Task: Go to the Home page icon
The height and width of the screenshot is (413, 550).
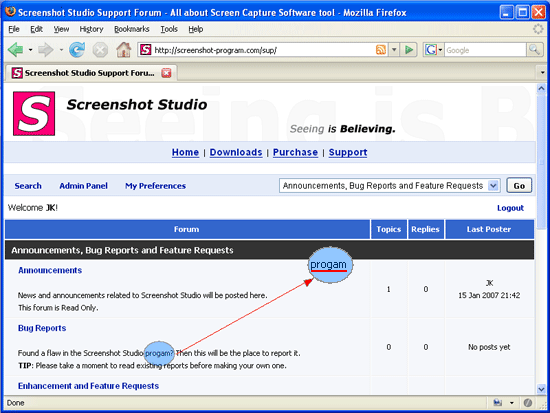Action: [x=123, y=49]
